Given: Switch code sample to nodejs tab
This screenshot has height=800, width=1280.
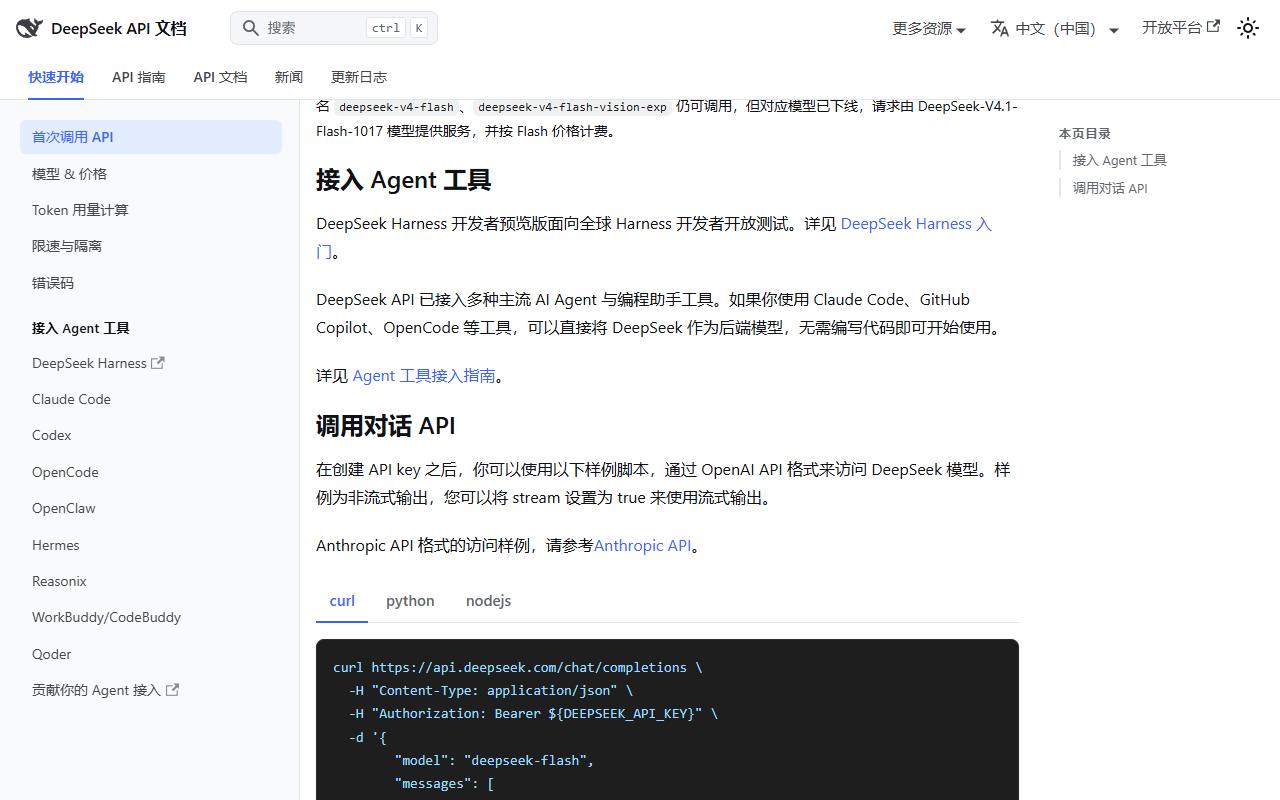Looking at the screenshot, I should click(x=488, y=601).
